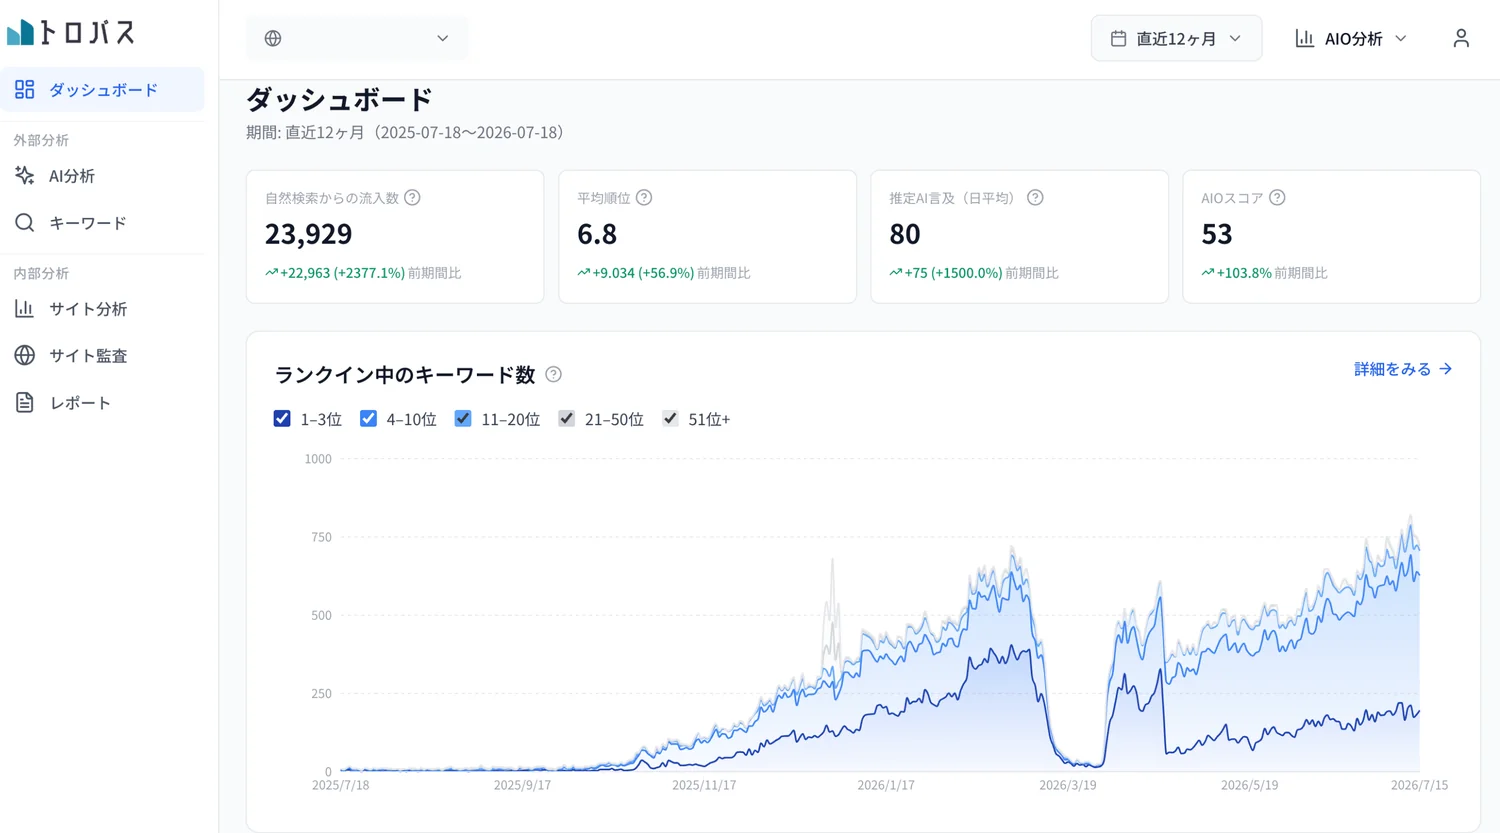This screenshot has height=833, width=1500.
Task: Click the サイト分析 bar chart icon
Action: coord(25,309)
